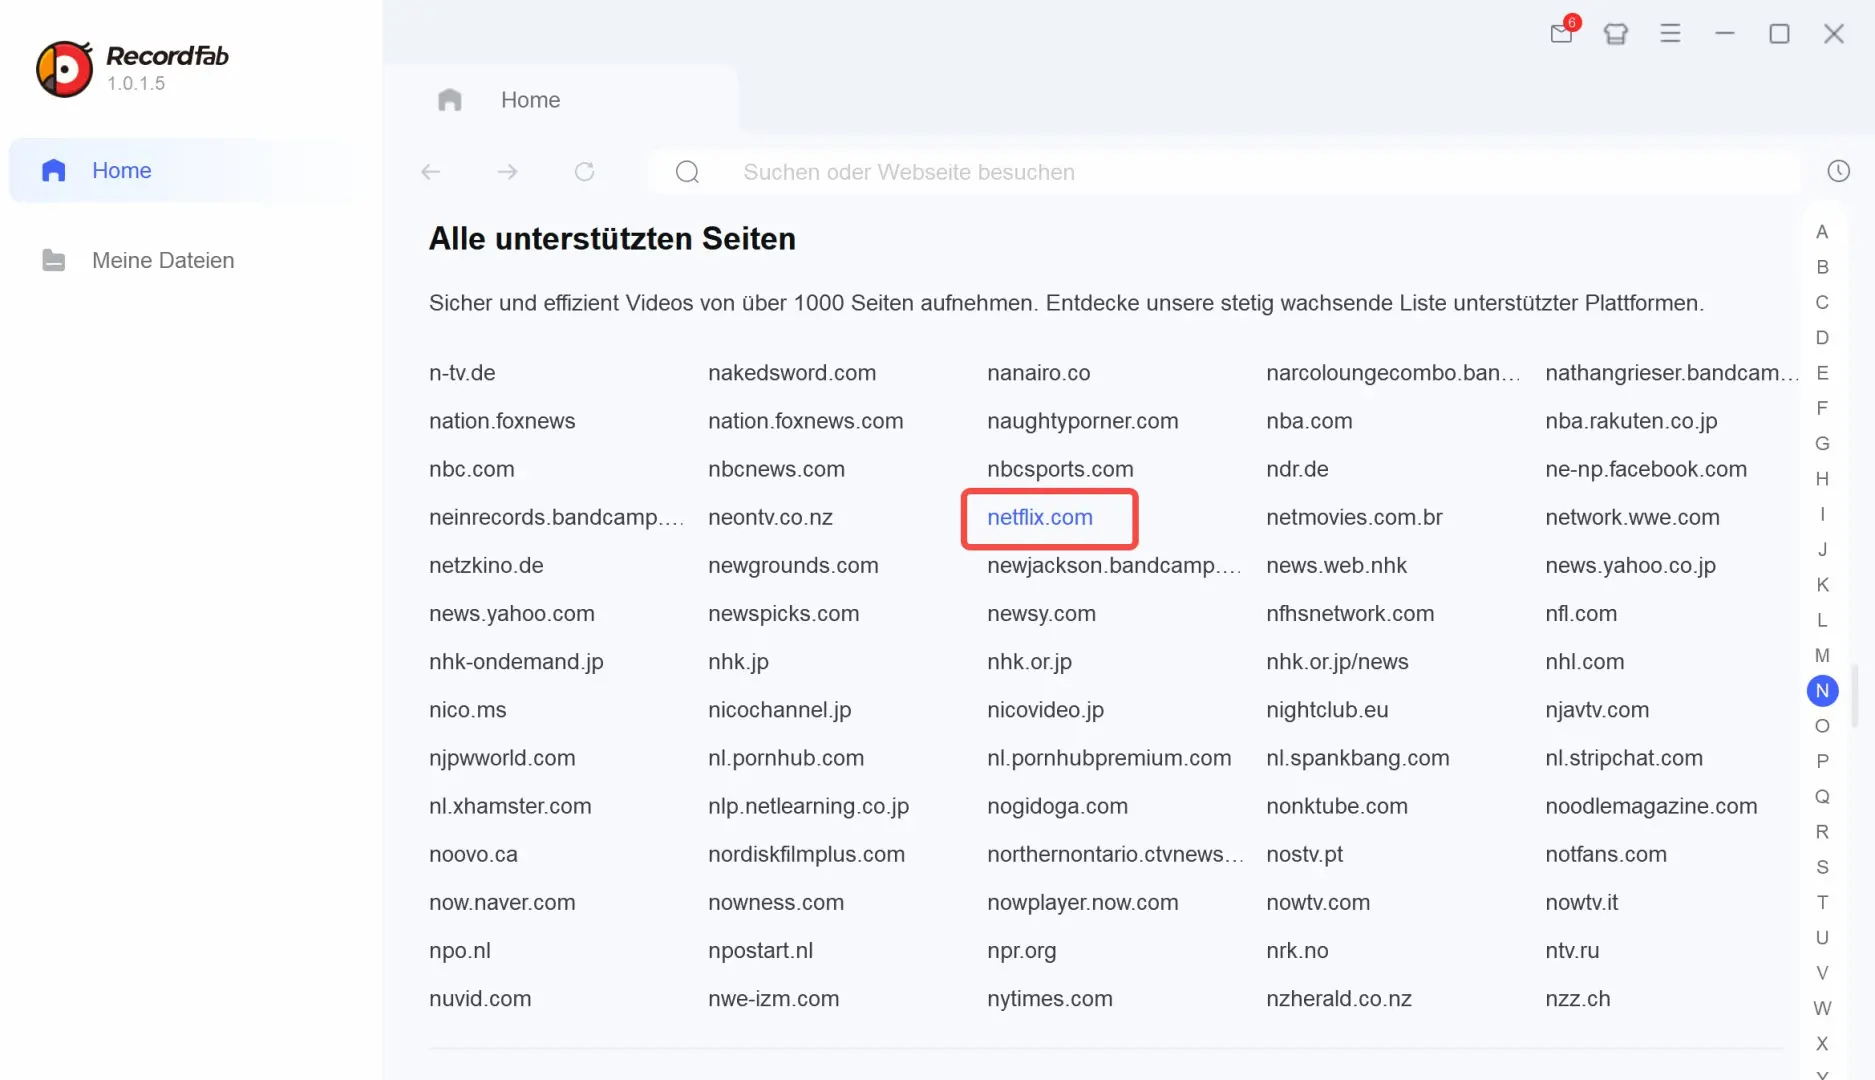Open the nicovideo.jp link

1045,710
